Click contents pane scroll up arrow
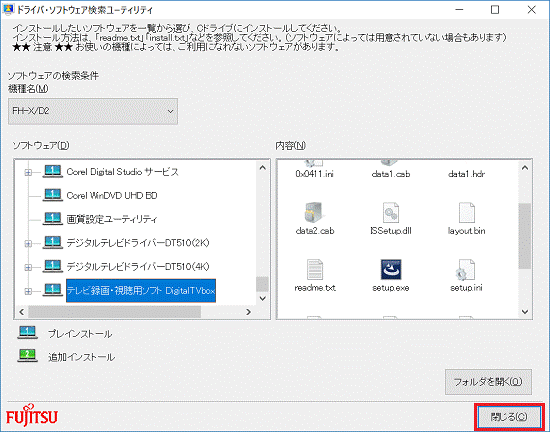Screen dimensions: 550x432 525,168
